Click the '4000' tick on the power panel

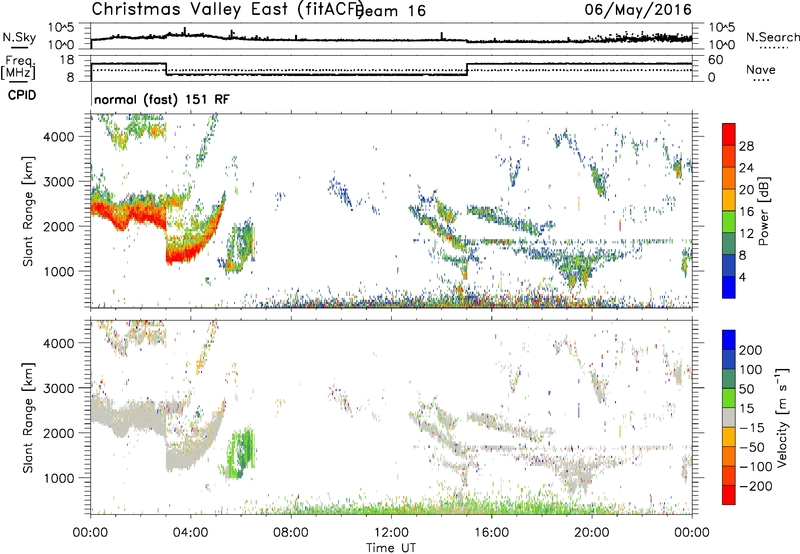tap(59, 137)
